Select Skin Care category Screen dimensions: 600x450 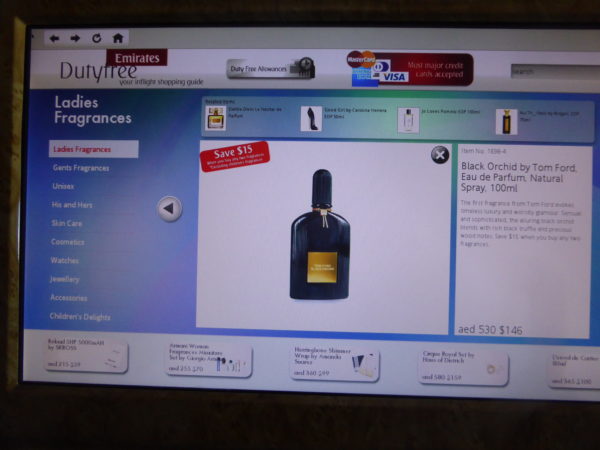(x=67, y=223)
